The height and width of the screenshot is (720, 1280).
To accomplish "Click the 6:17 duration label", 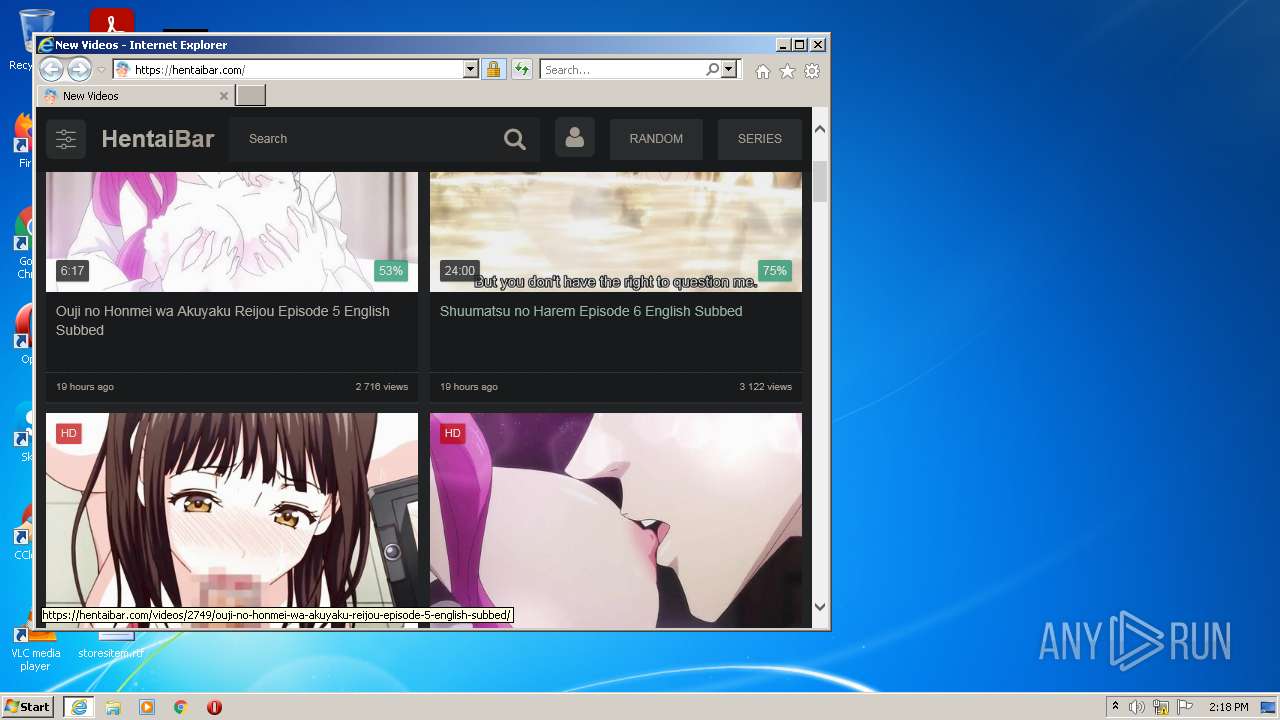I will click(72, 270).
